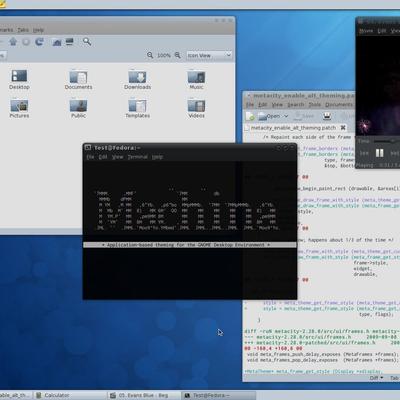Reload the file manager folder view
The width and height of the screenshot is (400, 400).
(x=39, y=42)
